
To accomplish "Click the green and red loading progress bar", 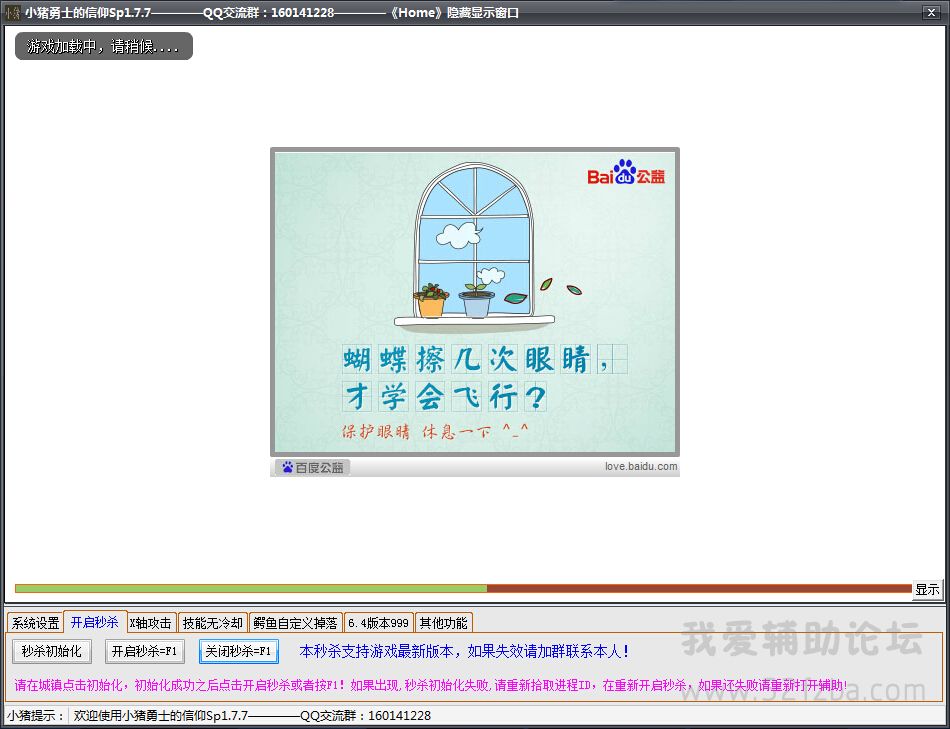I will pos(462,589).
